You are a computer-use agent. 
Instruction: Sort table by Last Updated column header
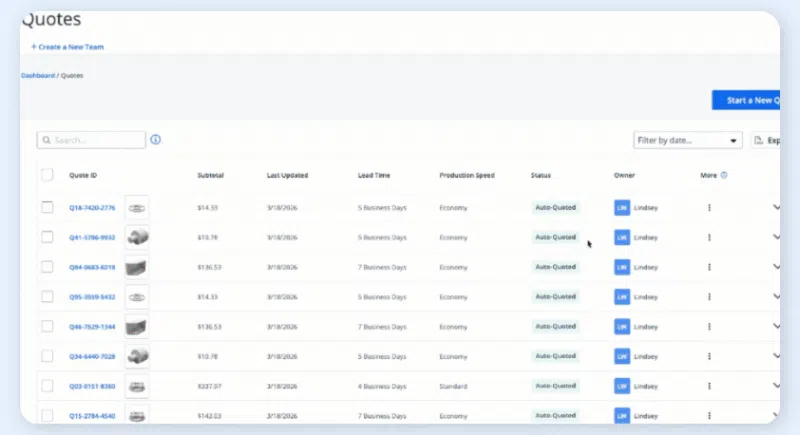287,175
